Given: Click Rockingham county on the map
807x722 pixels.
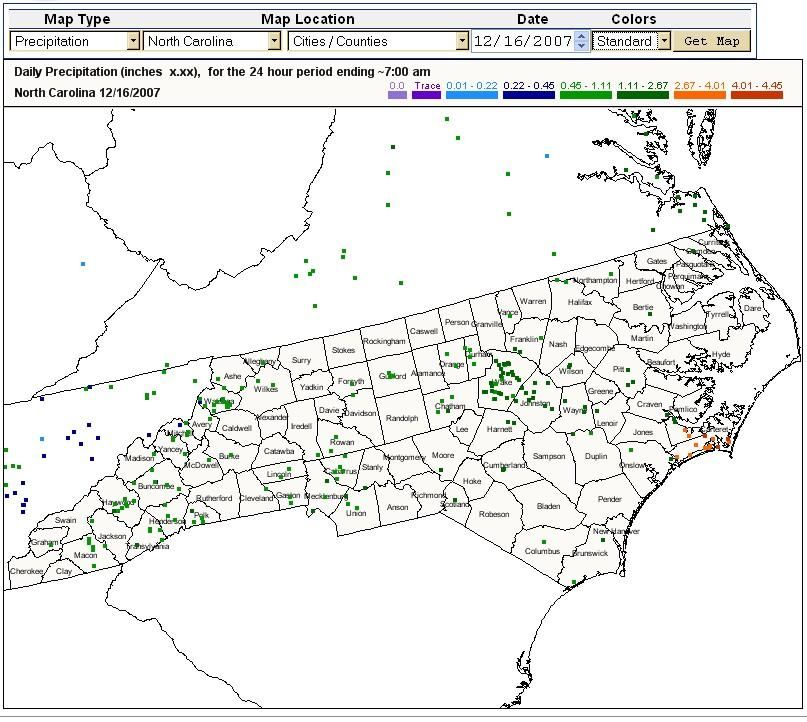Looking at the screenshot, I should [x=384, y=341].
